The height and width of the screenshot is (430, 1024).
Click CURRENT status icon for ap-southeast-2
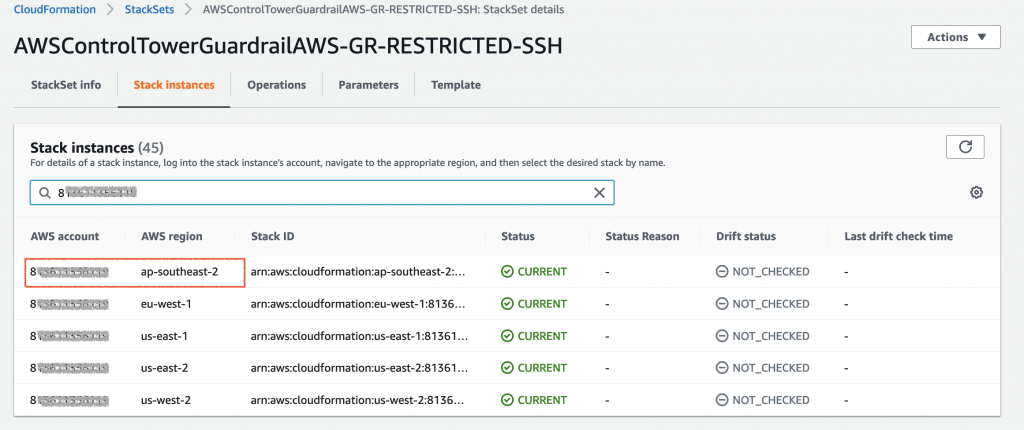point(508,272)
